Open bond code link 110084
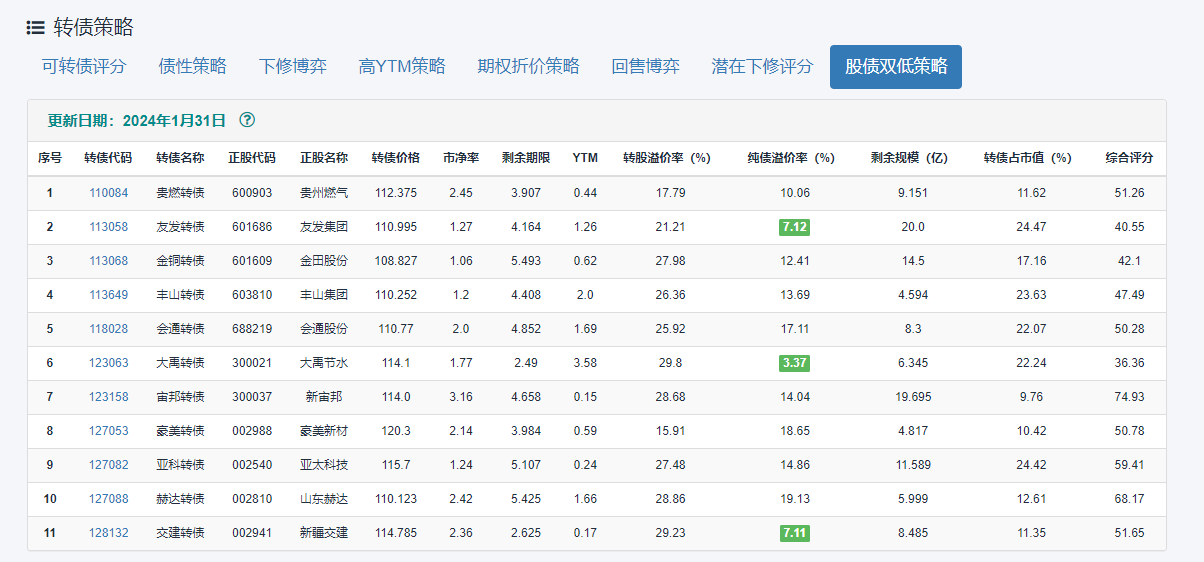Screen dimensions: 1204x562 (108, 193)
